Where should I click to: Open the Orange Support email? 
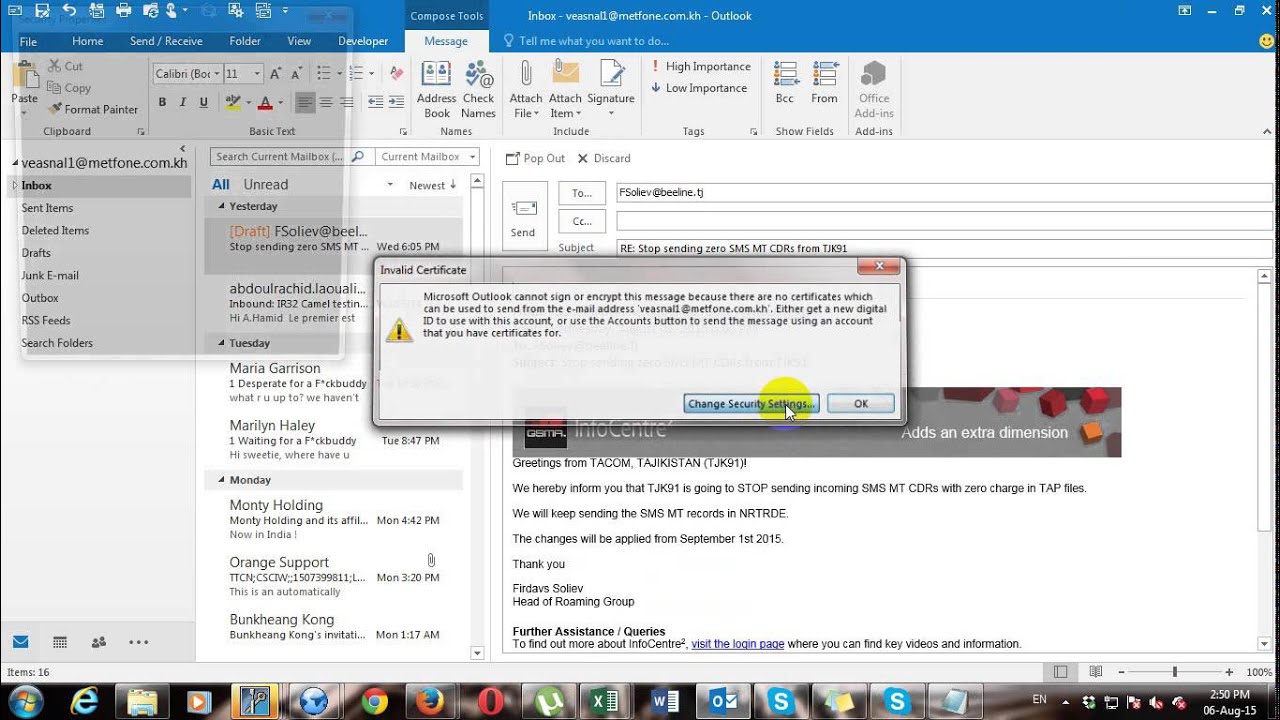click(x=334, y=576)
